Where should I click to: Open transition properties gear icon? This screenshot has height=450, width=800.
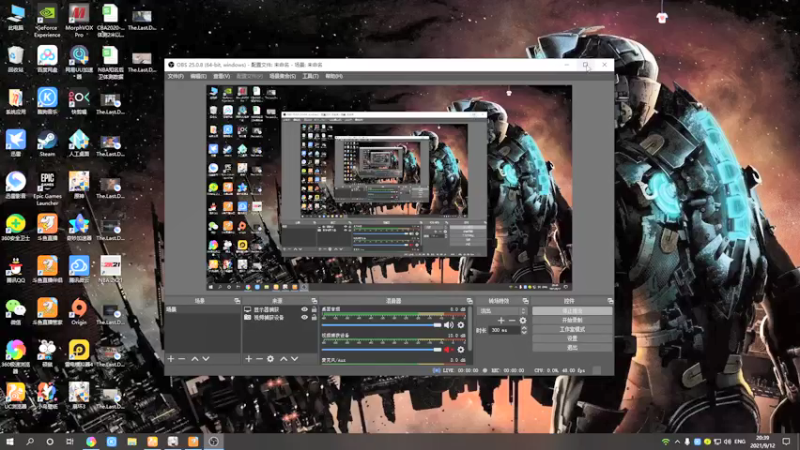pos(522,320)
